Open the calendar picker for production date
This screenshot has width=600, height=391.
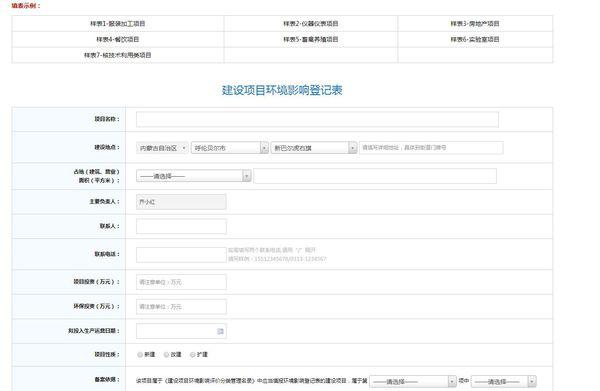point(220,331)
